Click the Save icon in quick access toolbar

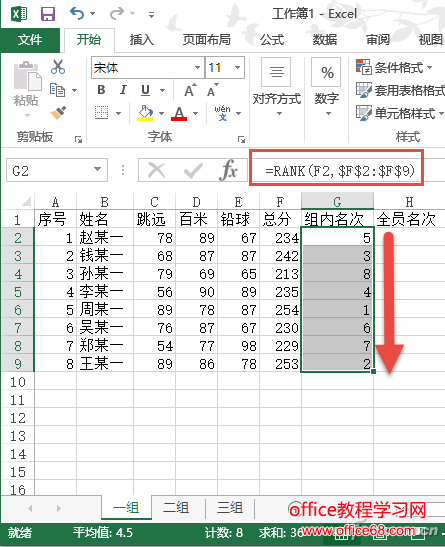tap(48, 14)
